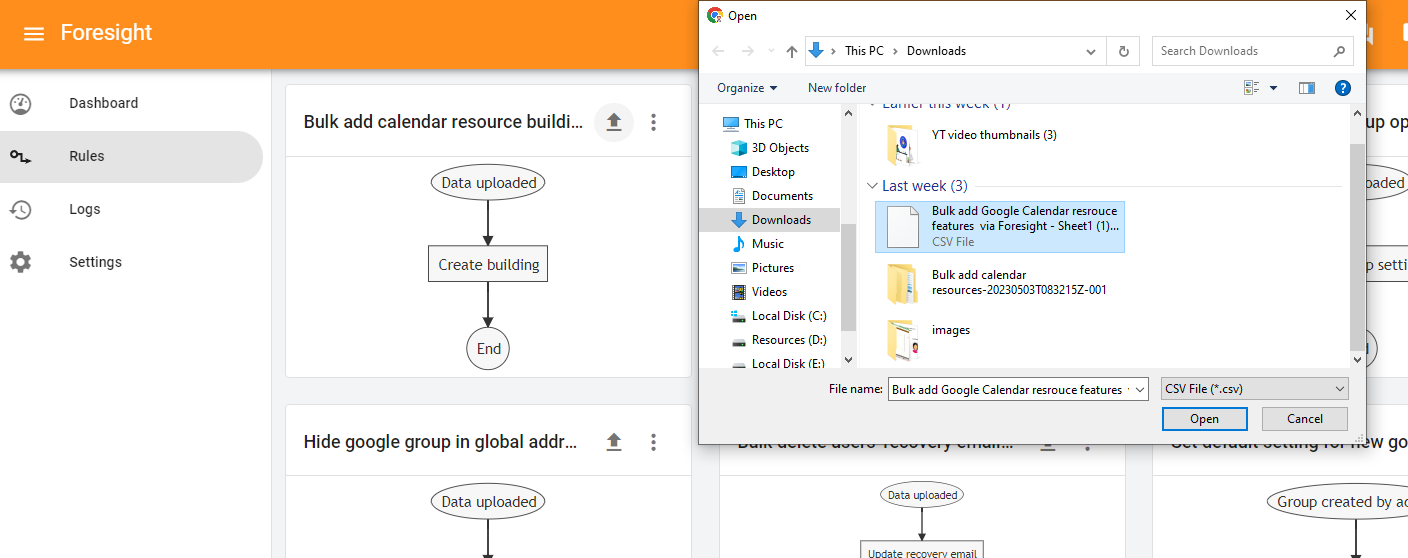The image size is (1408, 558).
Task: Click New folder button
Action: point(837,88)
